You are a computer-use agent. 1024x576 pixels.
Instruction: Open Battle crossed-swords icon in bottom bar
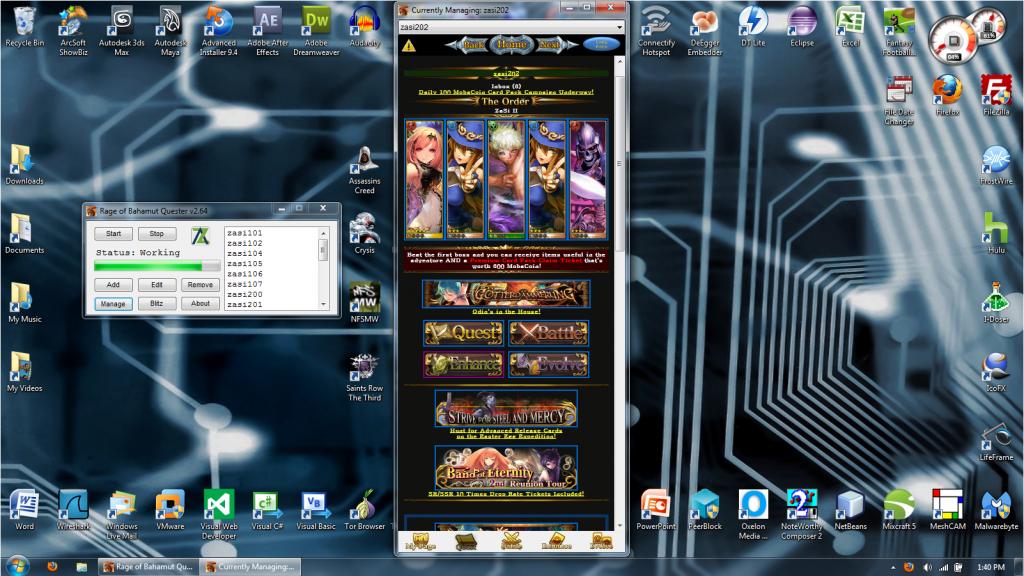[x=511, y=541]
